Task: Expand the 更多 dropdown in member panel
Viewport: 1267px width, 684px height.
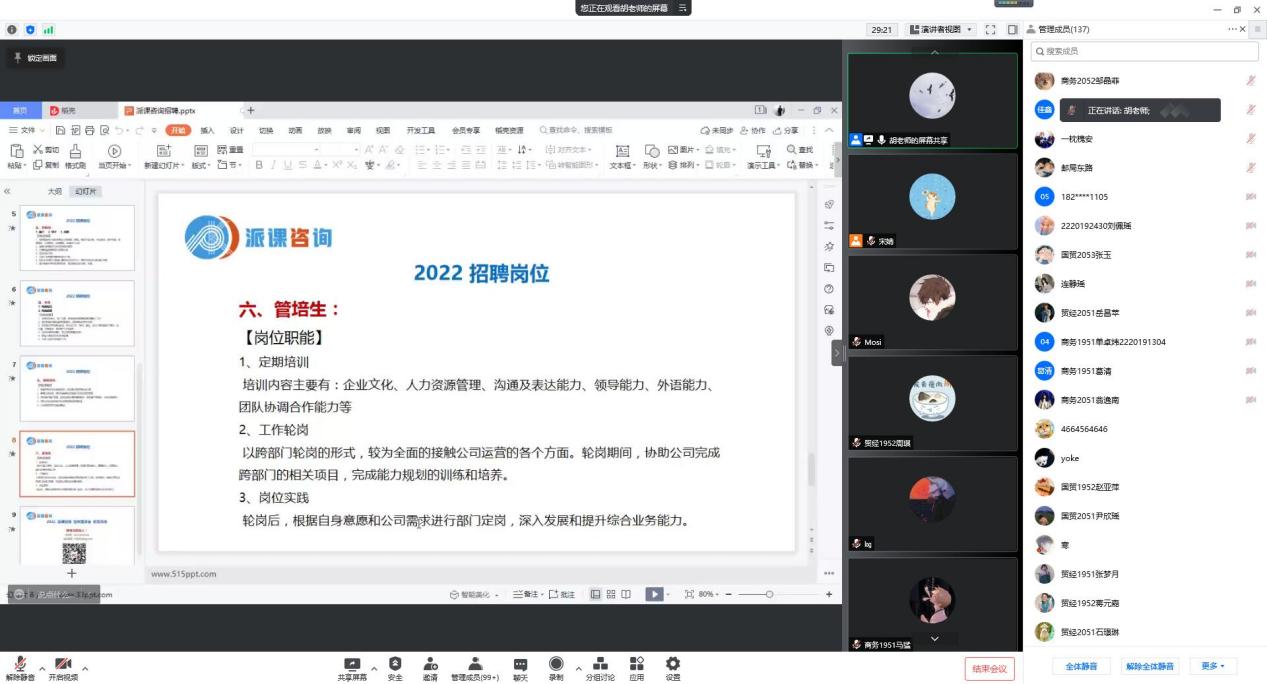Action: coord(1214,666)
